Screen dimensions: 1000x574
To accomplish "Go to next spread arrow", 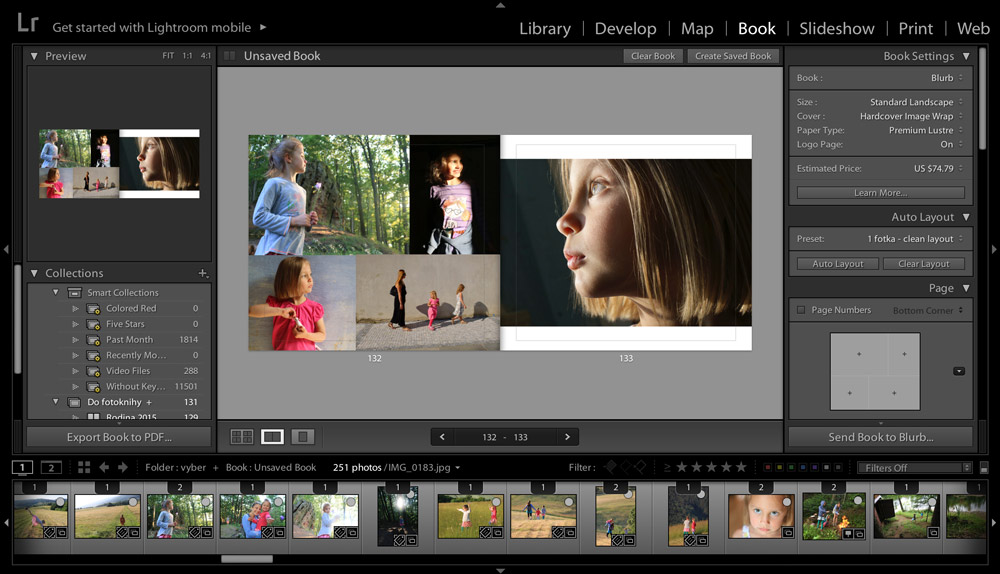I will (567, 437).
